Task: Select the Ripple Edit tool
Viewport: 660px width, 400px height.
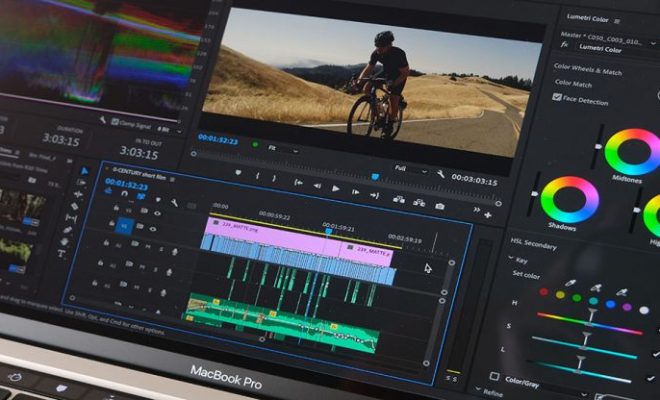Action: (78, 194)
